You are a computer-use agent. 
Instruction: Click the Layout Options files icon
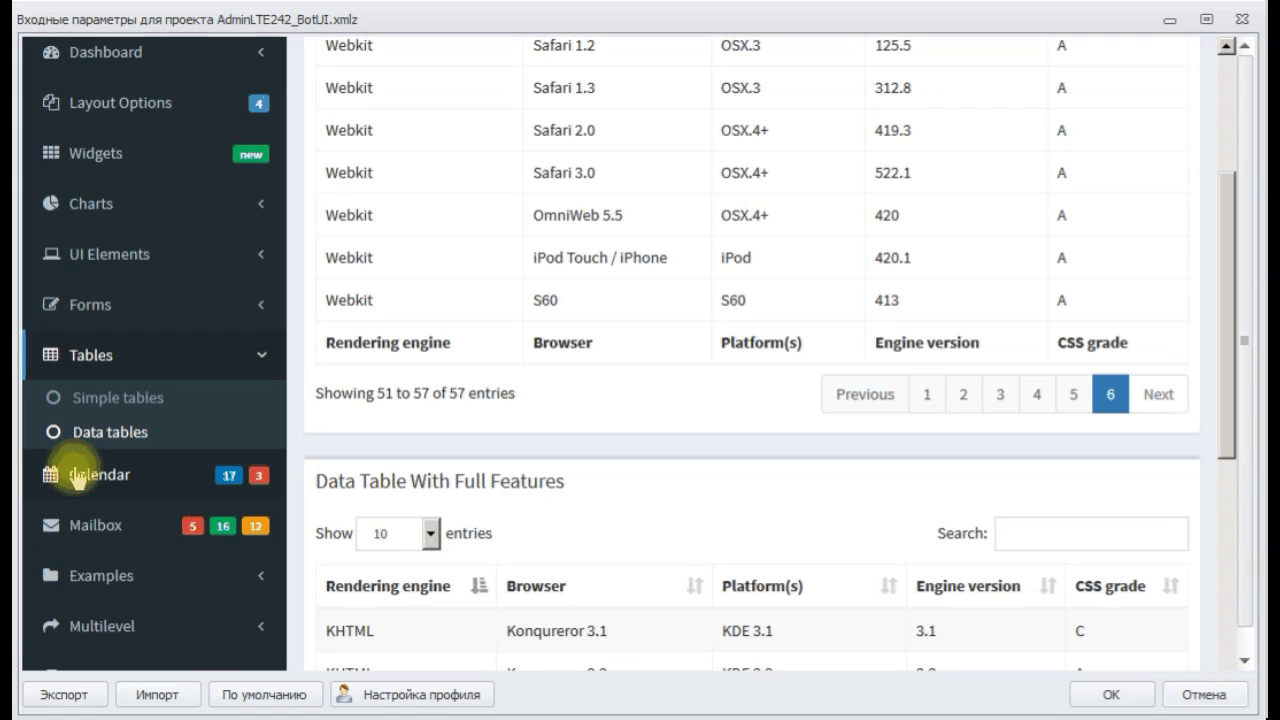(51, 103)
